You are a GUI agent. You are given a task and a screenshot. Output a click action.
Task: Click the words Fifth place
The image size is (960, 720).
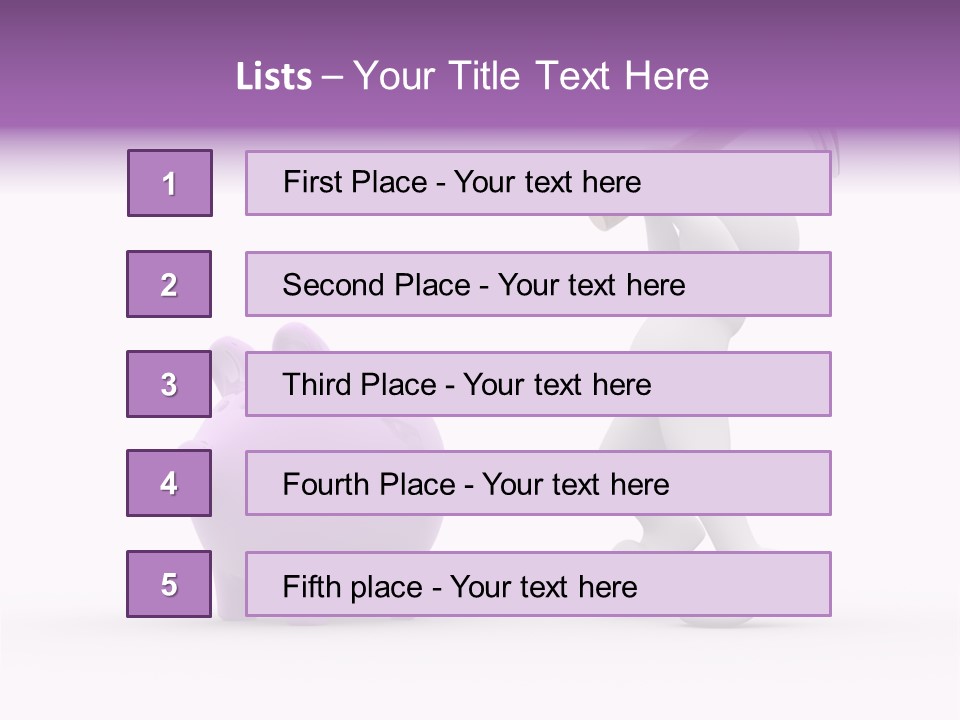(353, 587)
